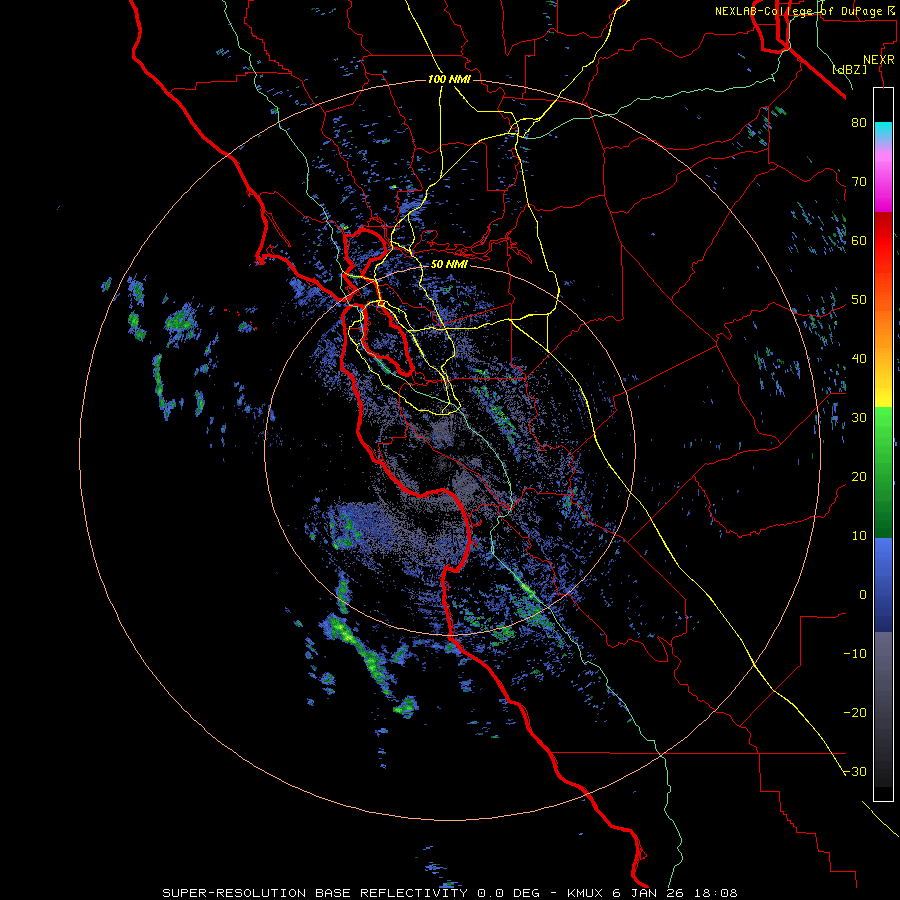
Task: Click the "-30" value on the dBZ scale
Action: coord(855,772)
